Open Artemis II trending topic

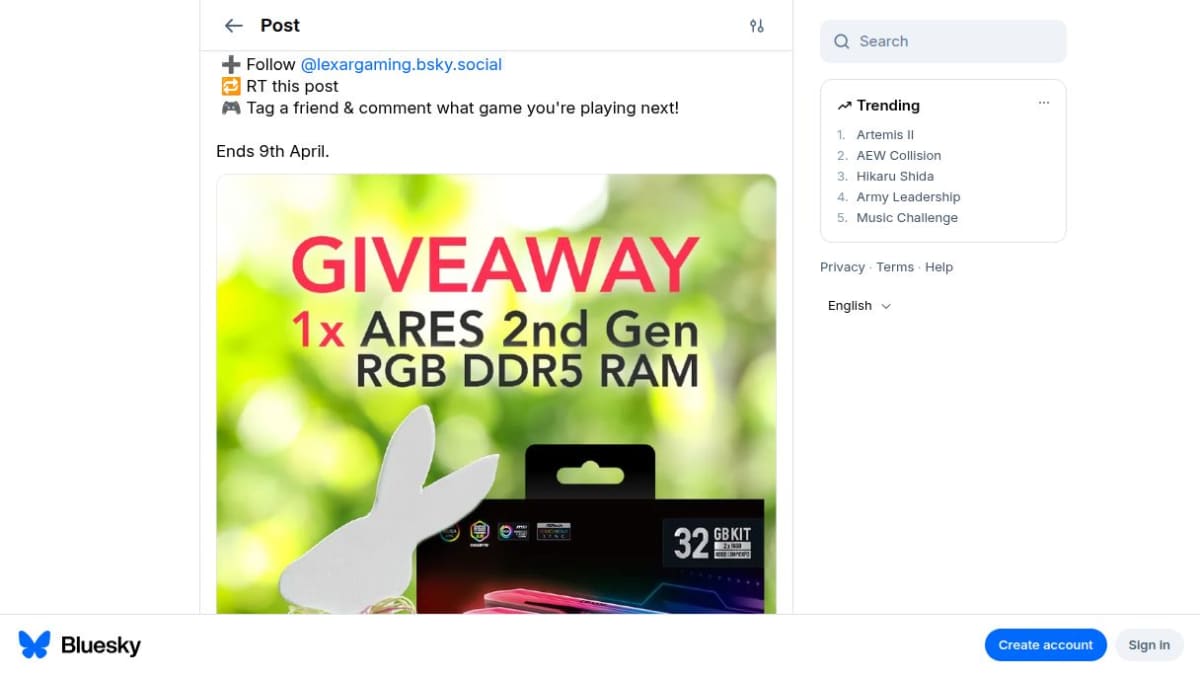click(x=885, y=135)
